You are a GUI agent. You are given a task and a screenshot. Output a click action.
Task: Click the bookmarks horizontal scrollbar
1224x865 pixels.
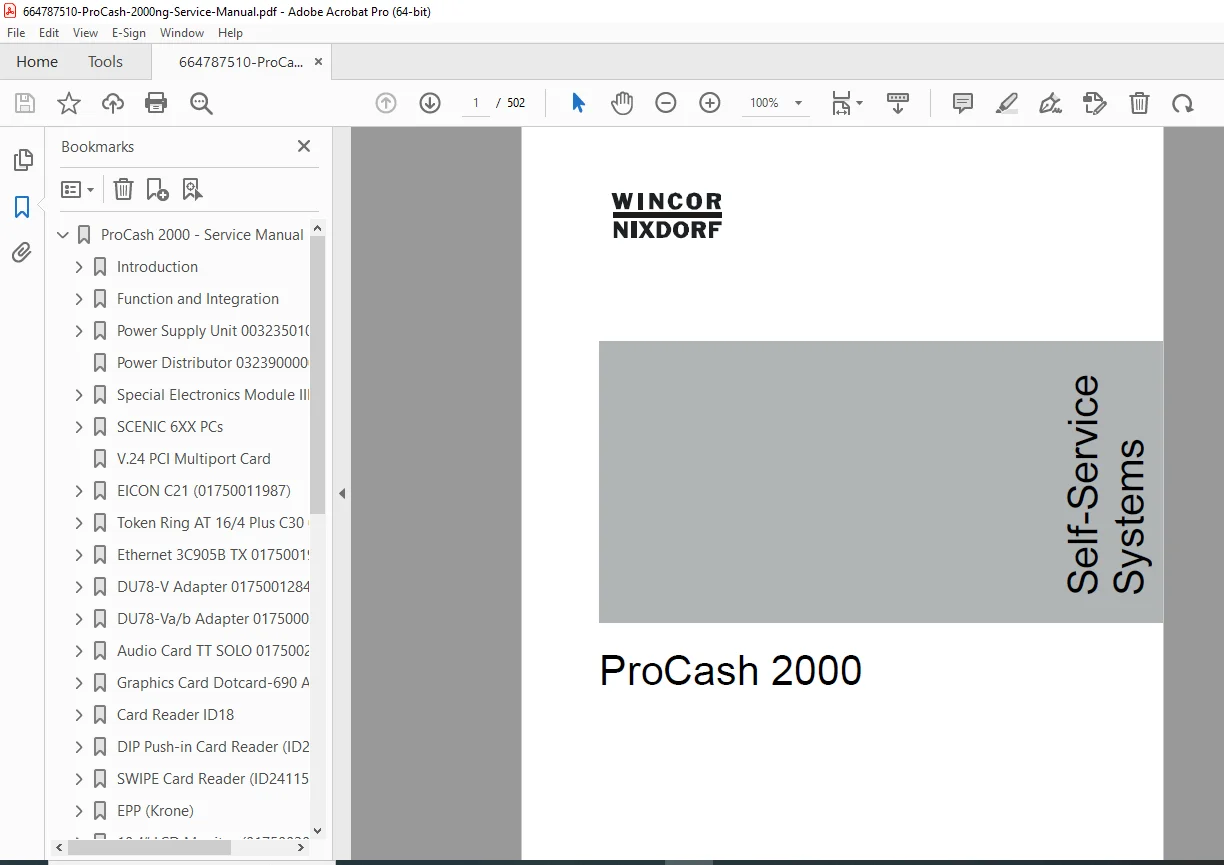(x=149, y=847)
